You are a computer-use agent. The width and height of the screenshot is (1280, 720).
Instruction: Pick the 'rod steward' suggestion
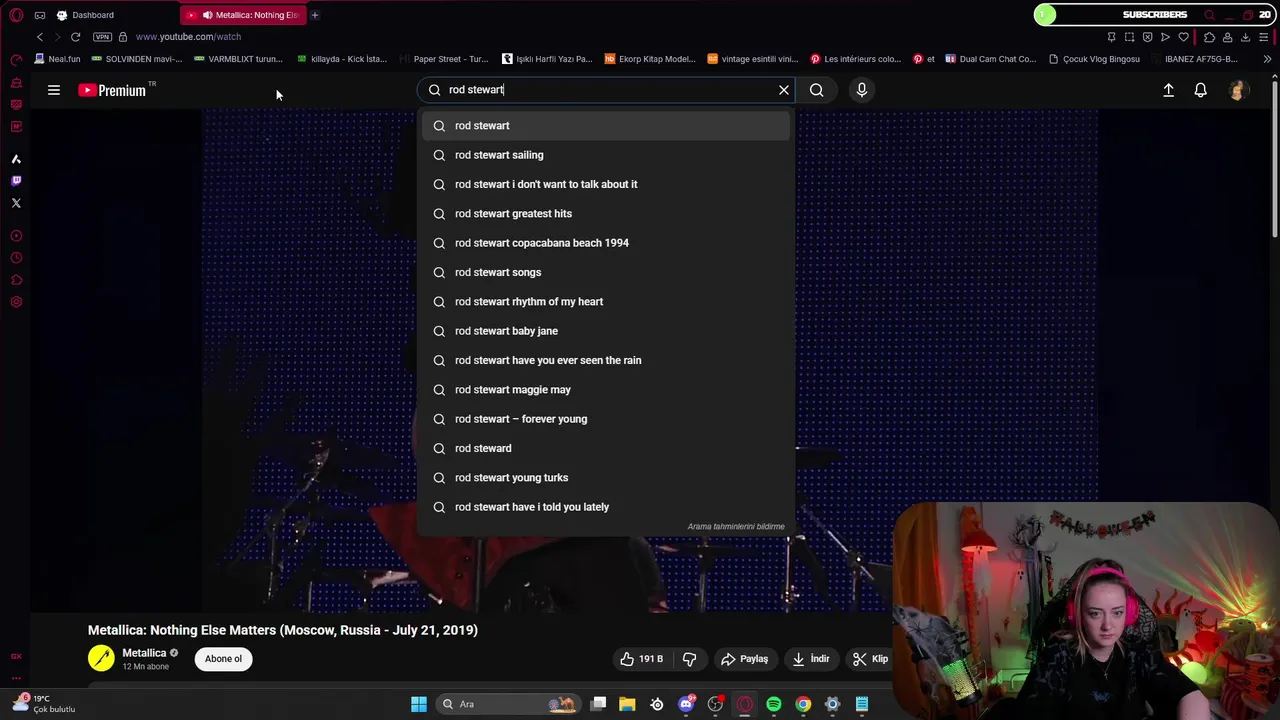[605, 448]
